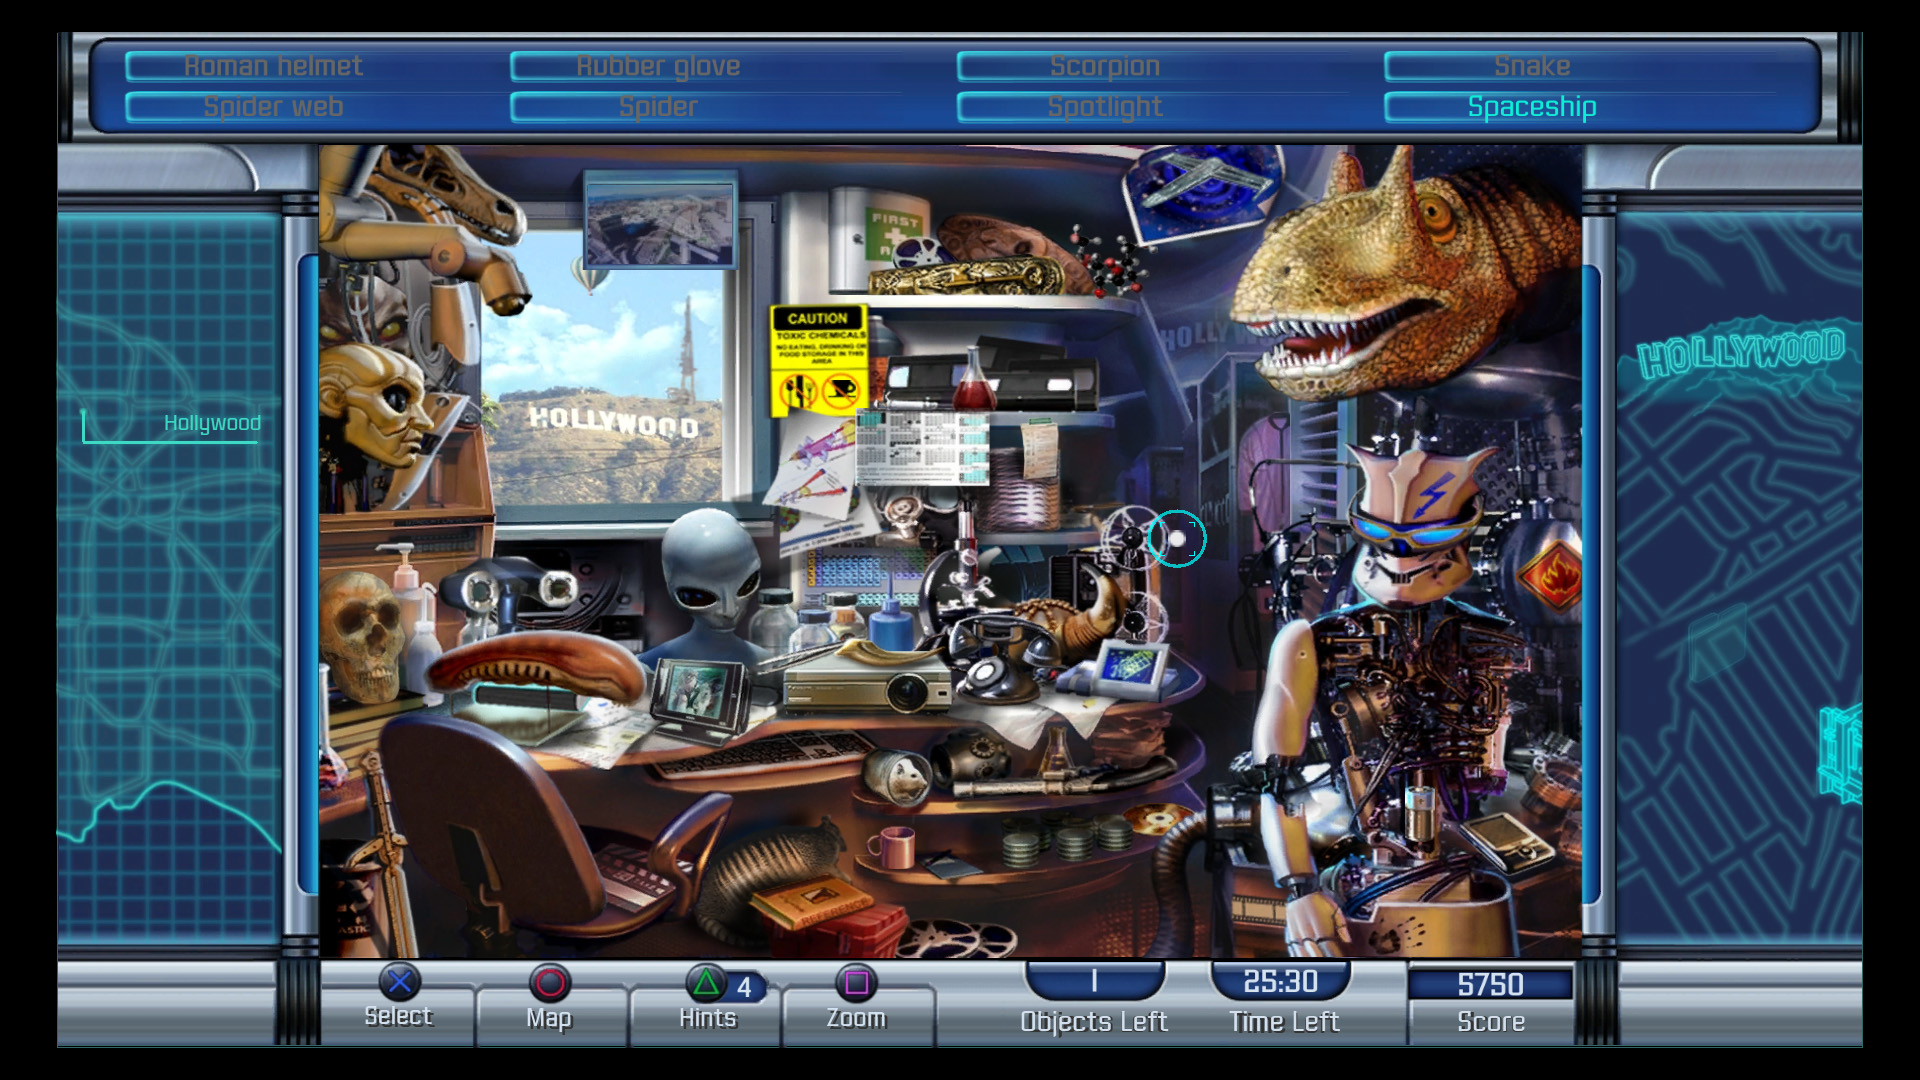Select Spaceship in the object list
This screenshot has width=1920, height=1080.
(1531, 107)
